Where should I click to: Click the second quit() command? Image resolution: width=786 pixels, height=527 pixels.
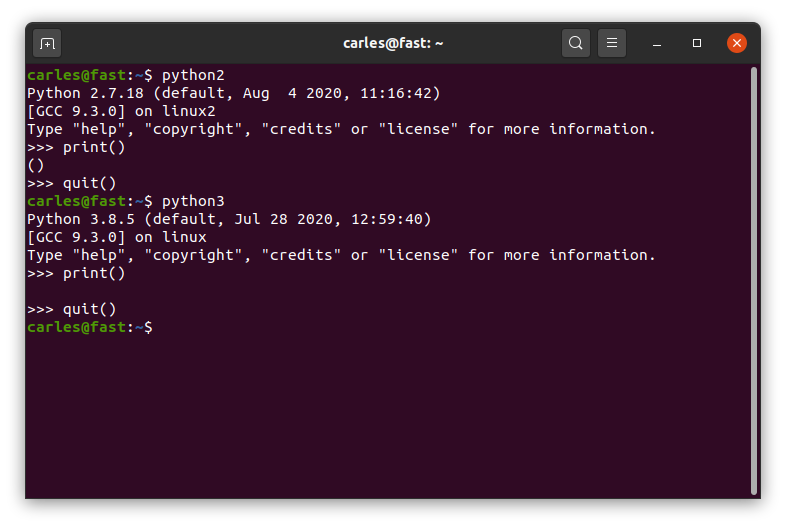click(89, 309)
